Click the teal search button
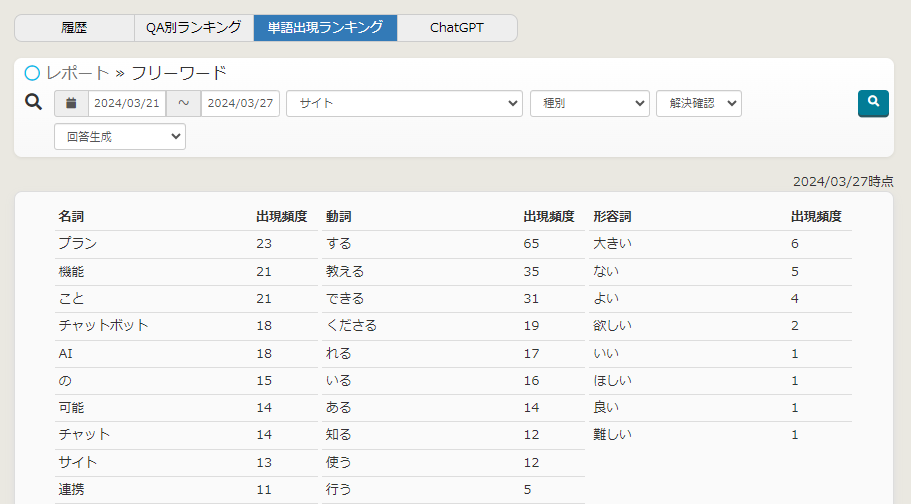911x504 pixels. (x=873, y=103)
